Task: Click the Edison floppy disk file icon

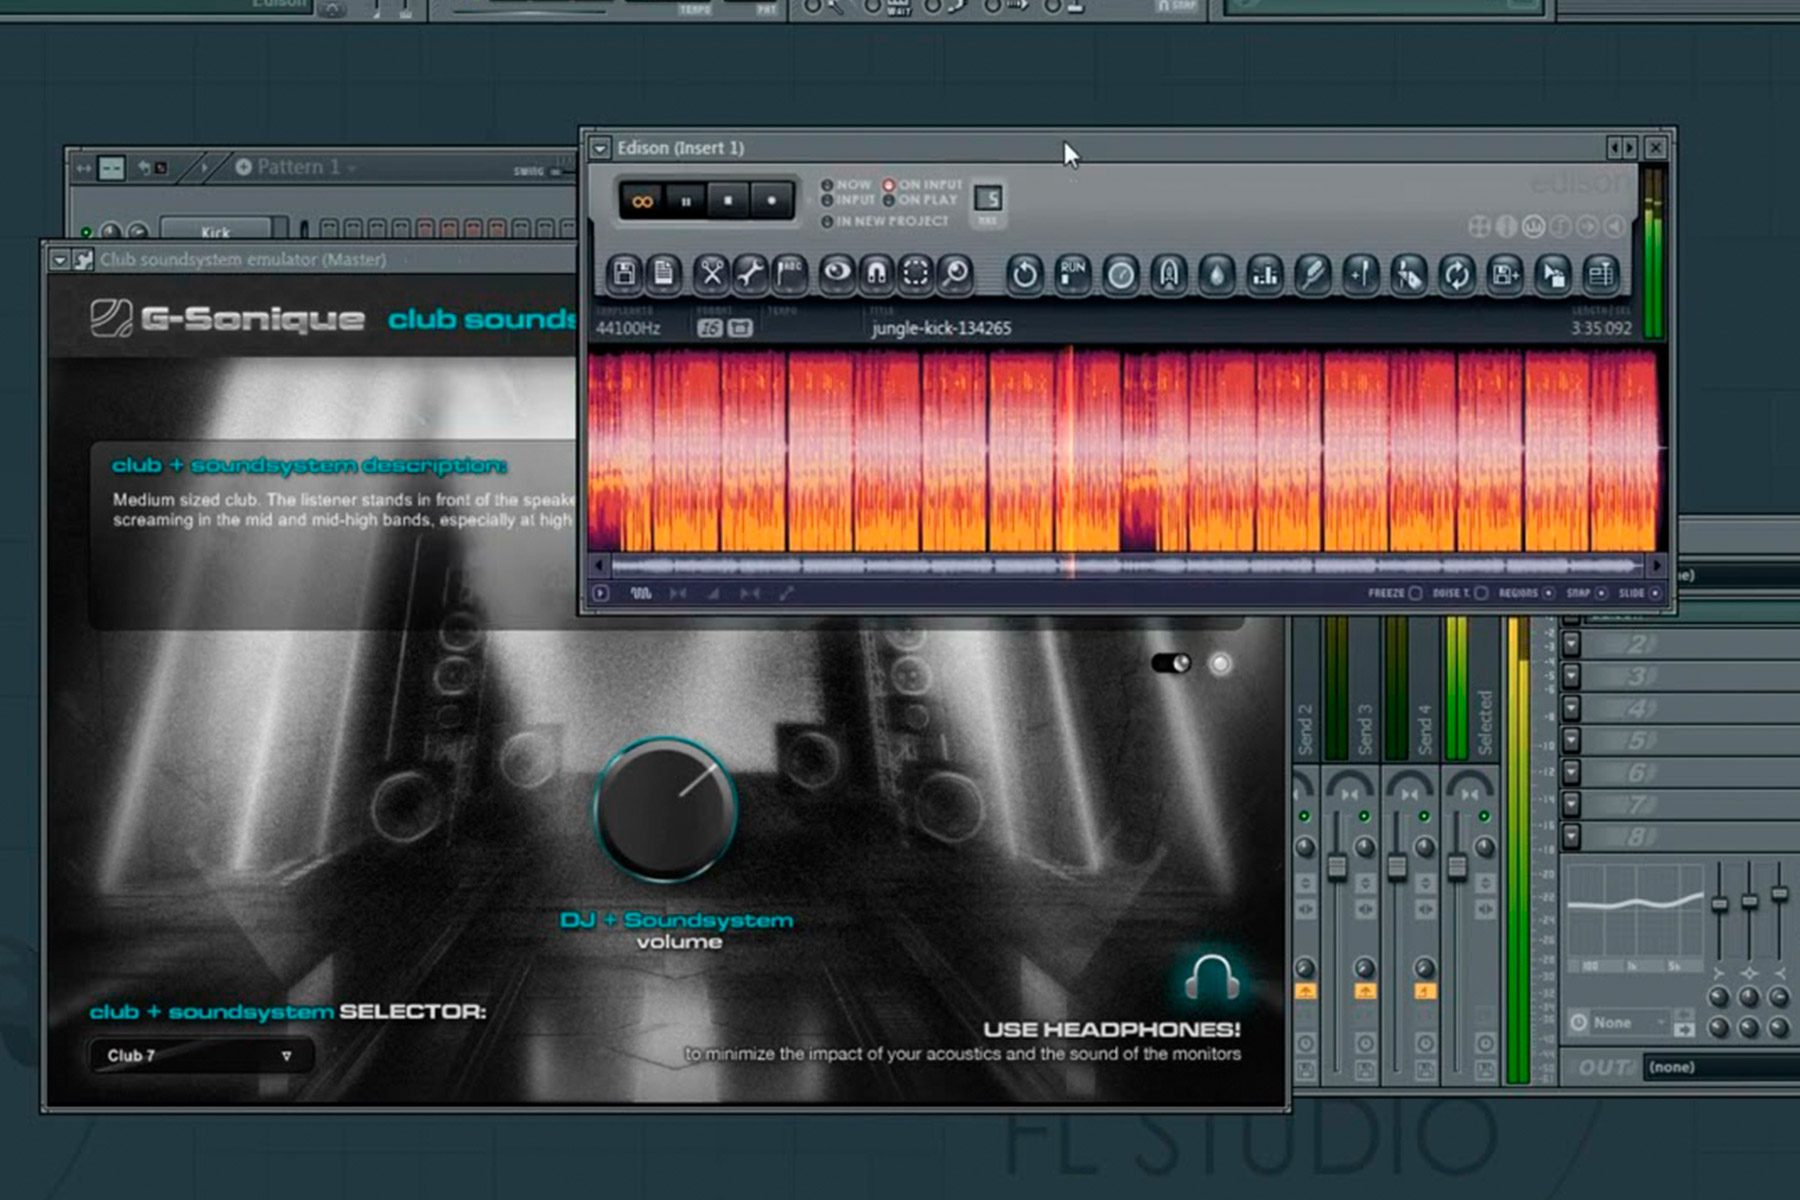Action: [x=625, y=274]
